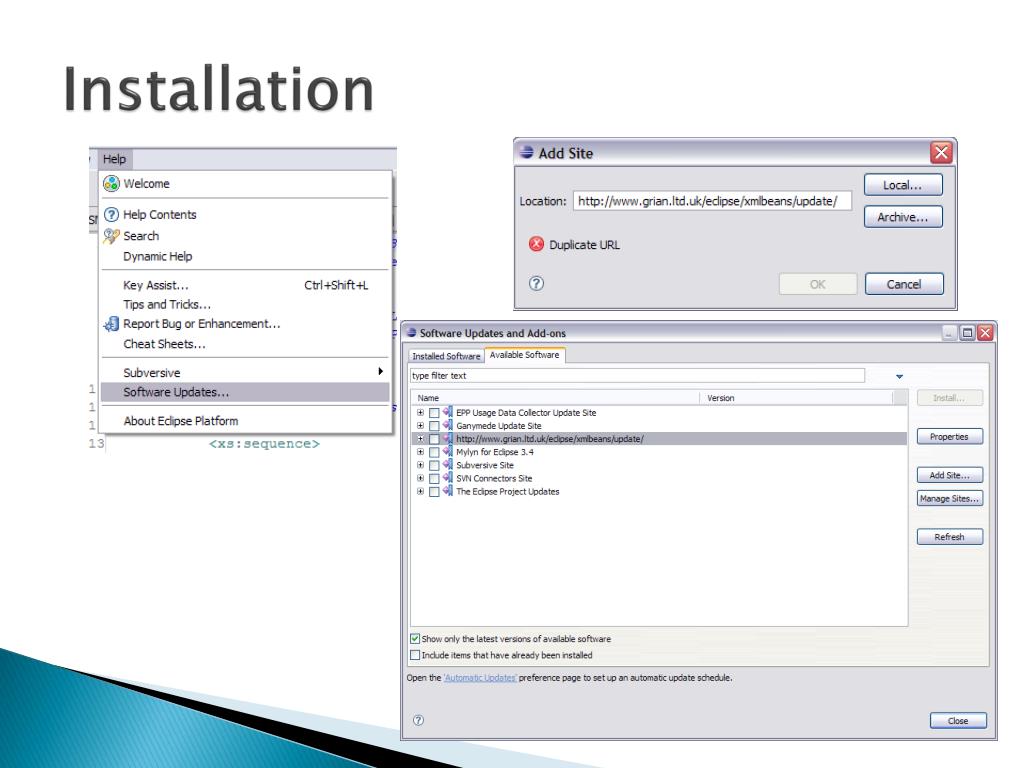The height and width of the screenshot is (768, 1024).
Task: Open the view menu dropdown arrow beside filter
Action: [x=899, y=376]
